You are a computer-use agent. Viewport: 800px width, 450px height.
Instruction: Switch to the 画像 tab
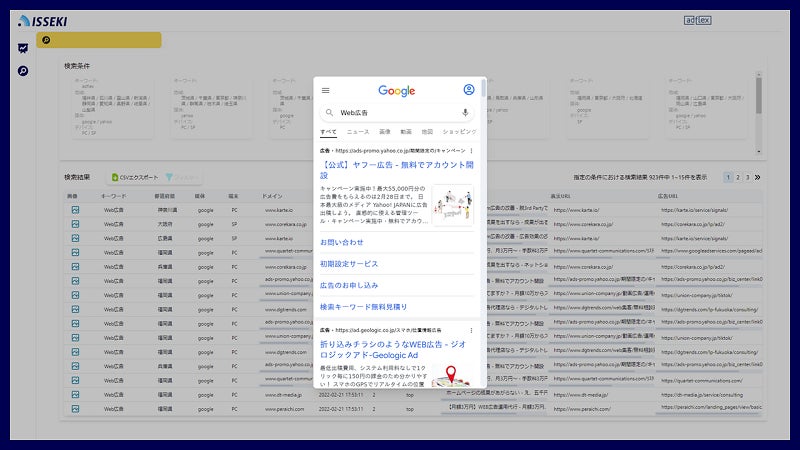tap(385, 132)
